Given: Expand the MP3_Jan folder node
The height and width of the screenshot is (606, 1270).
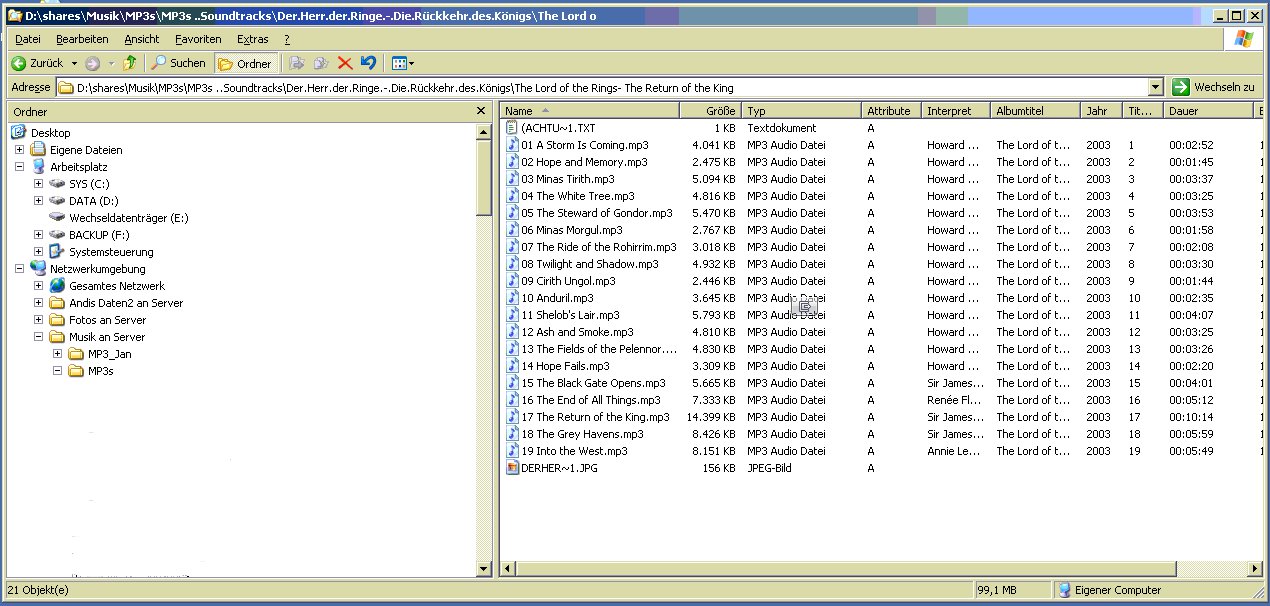Looking at the screenshot, I should point(58,354).
